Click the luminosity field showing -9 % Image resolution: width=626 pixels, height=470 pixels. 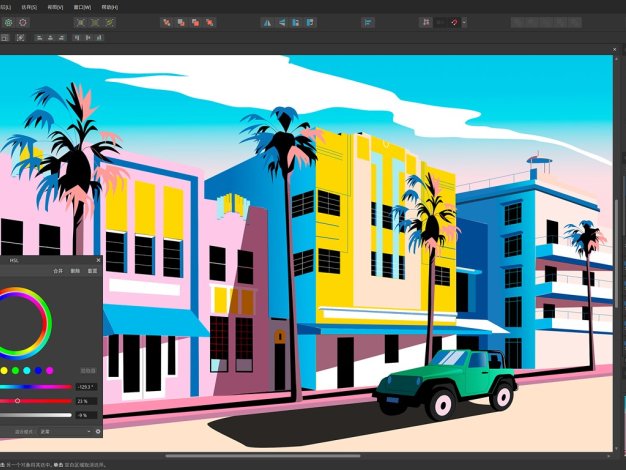pyautogui.click(x=86, y=416)
